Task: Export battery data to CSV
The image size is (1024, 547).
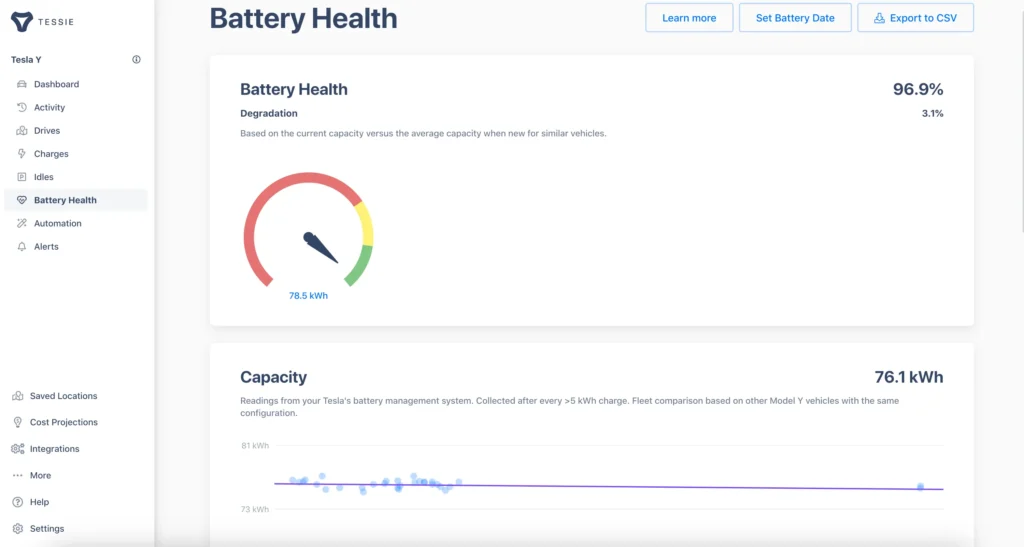Action: 915,18
